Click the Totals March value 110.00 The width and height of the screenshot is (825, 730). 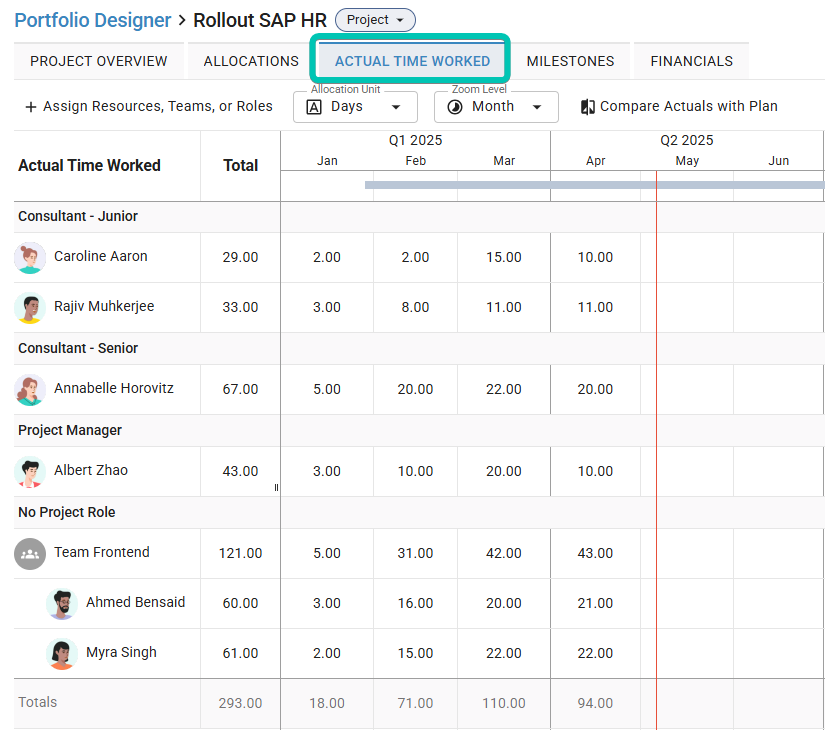coord(504,704)
